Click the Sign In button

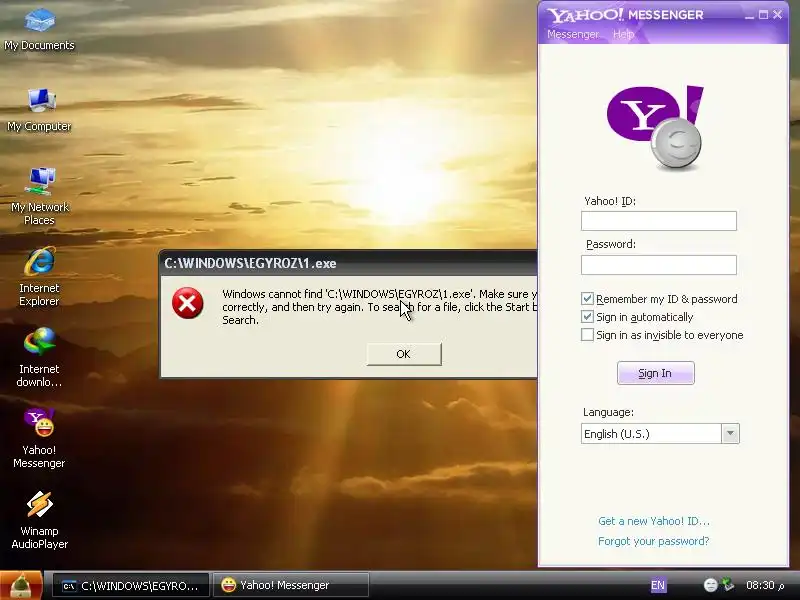(655, 373)
